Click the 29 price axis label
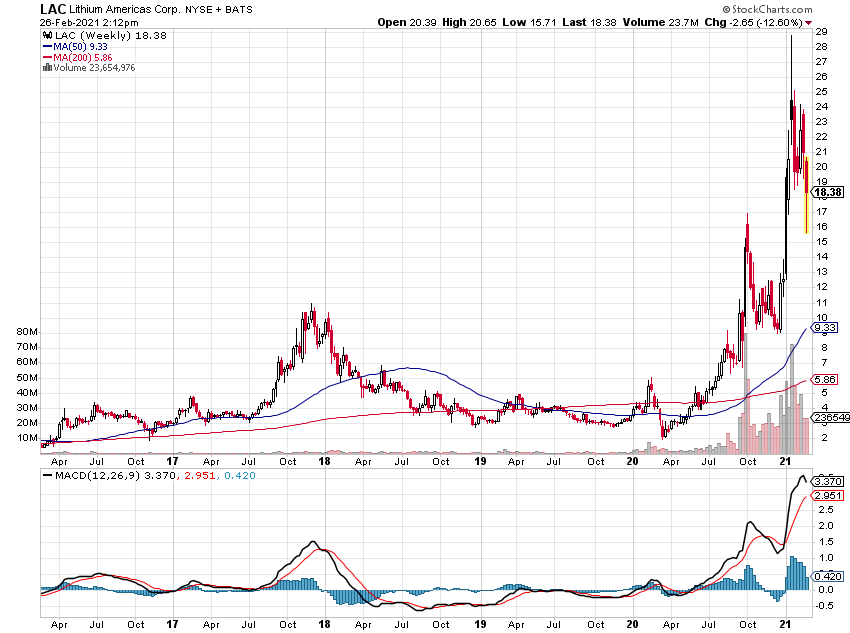 (x=821, y=31)
